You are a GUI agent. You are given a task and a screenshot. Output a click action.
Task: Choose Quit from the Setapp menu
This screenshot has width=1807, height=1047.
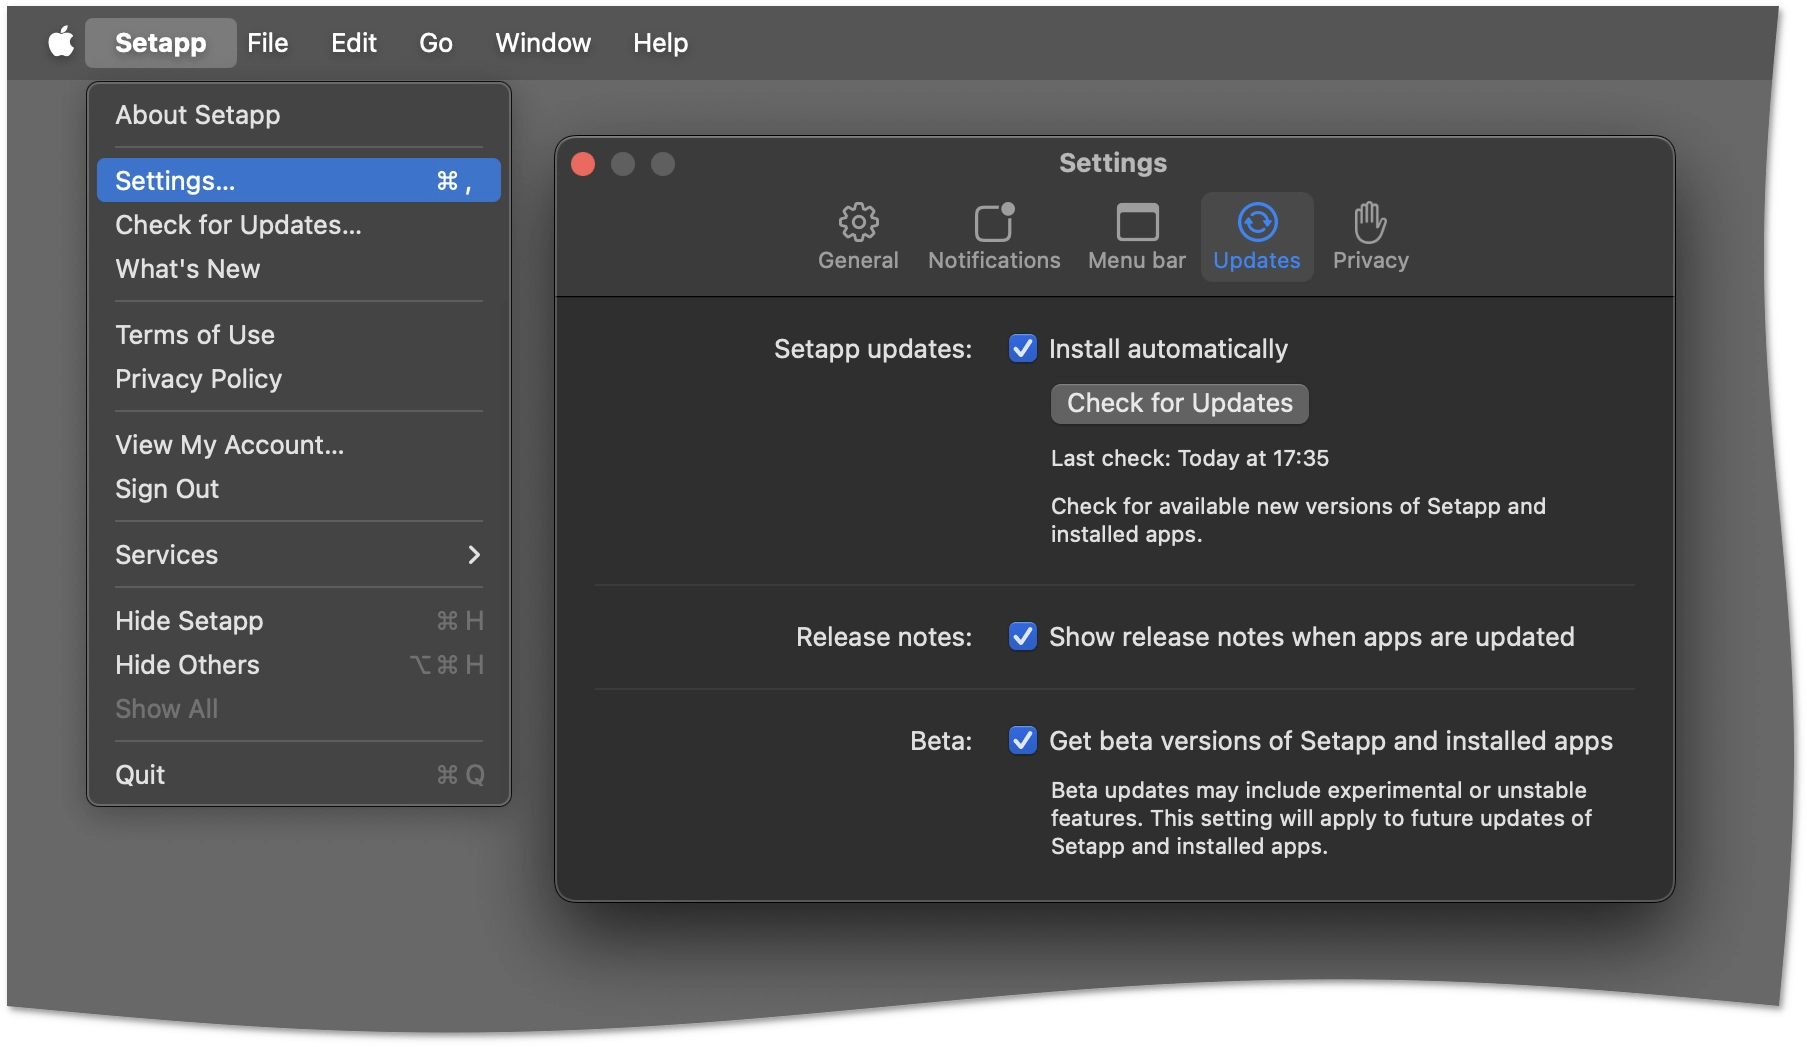point(299,775)
